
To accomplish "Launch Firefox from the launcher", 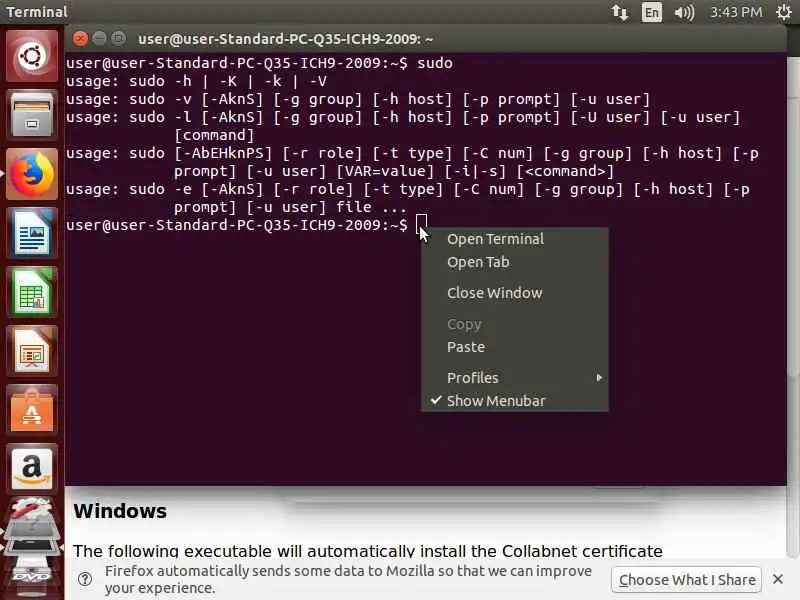I will pyautogui.click(x=32, y=174).
